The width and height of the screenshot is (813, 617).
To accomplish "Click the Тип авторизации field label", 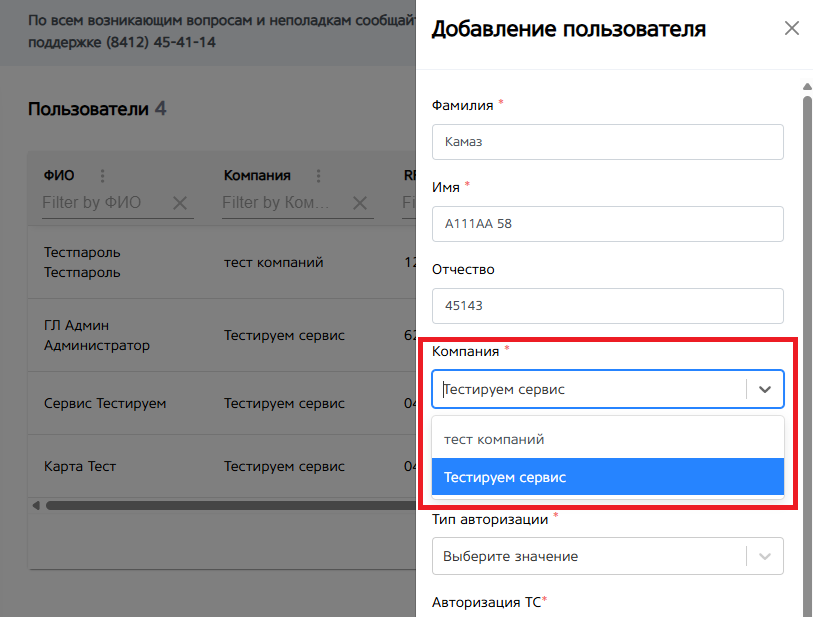I will tap(490, 519).
